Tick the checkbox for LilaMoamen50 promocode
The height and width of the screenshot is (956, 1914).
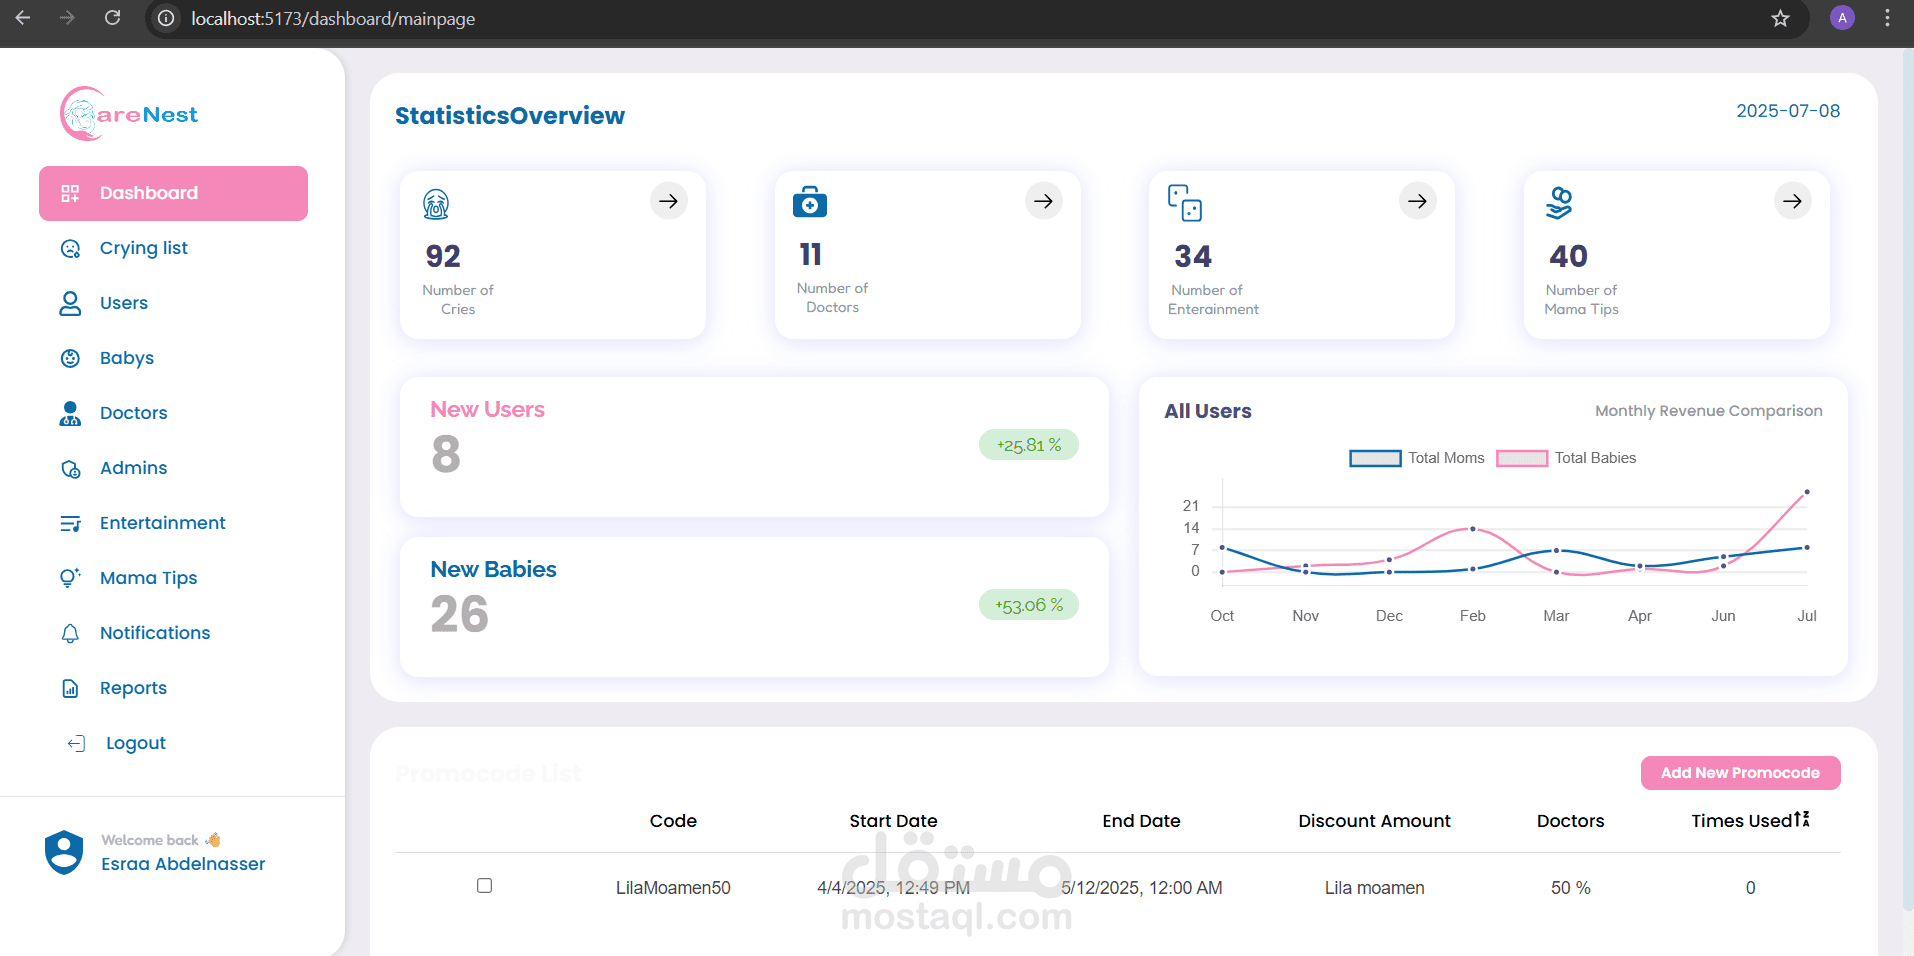(x=485, y=886)
